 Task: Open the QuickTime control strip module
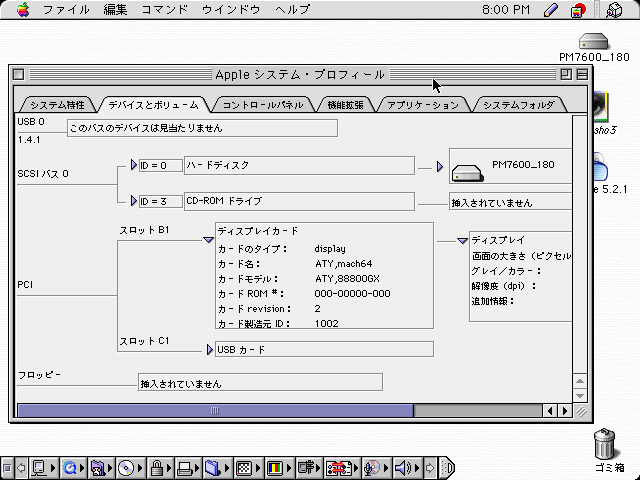pos(73,467)
